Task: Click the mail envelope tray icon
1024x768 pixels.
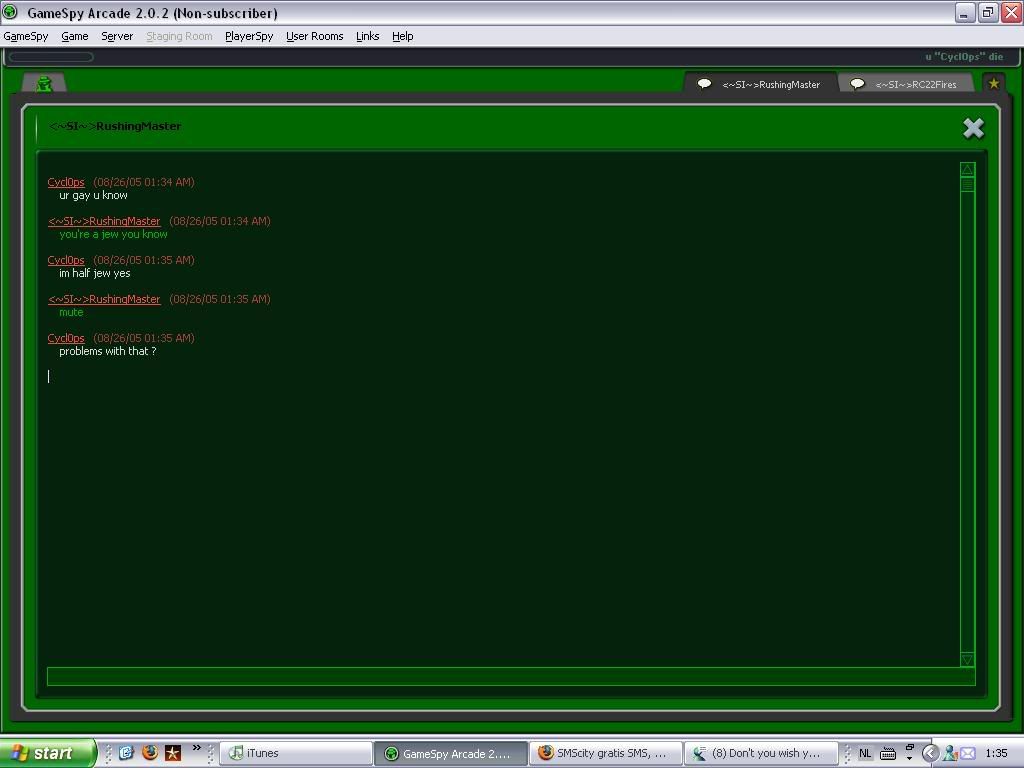Action: pos(968,754)
